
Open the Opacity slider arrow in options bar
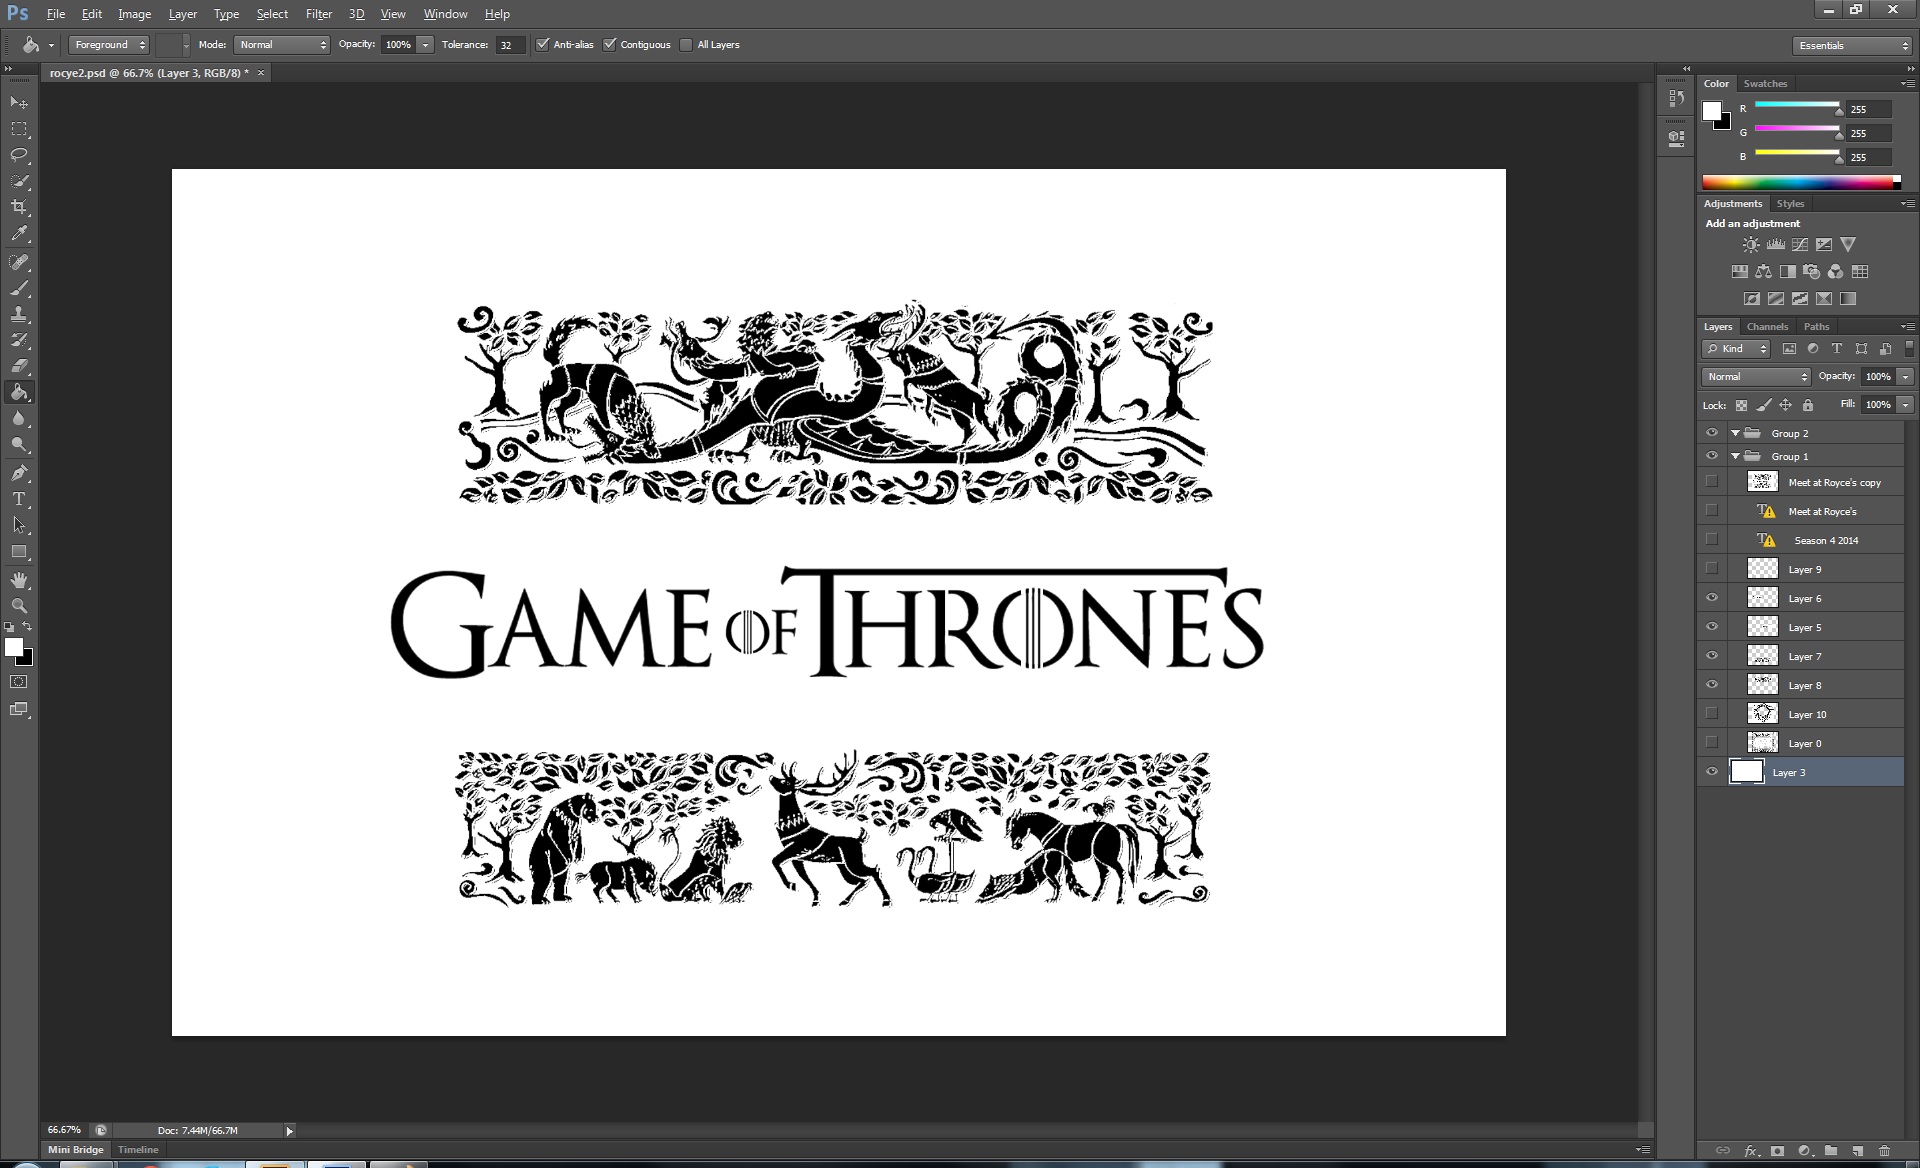[426, 44]
